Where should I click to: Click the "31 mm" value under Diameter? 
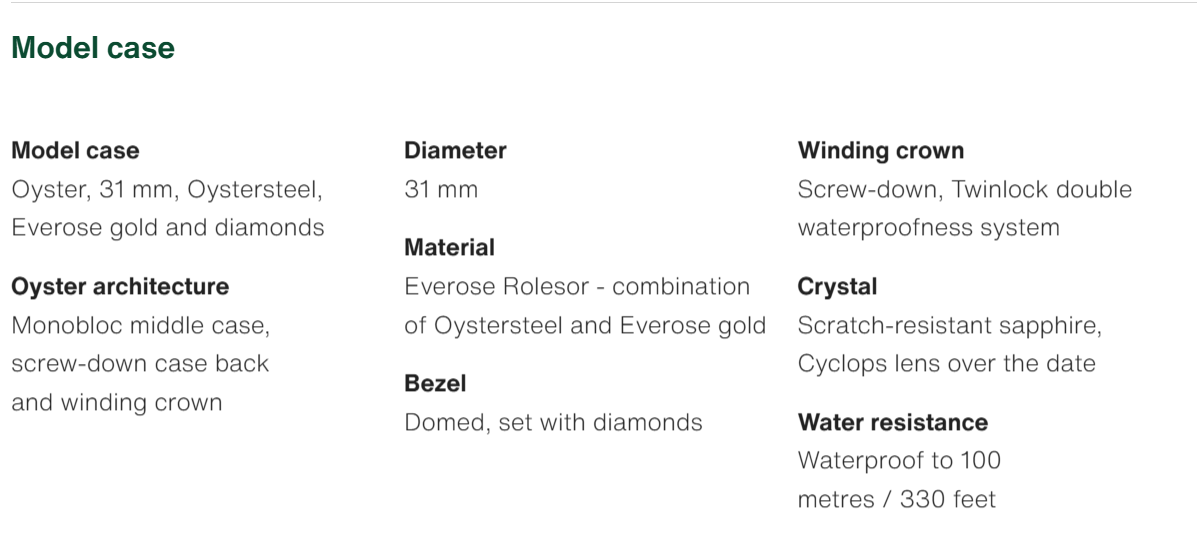point(441,189)
